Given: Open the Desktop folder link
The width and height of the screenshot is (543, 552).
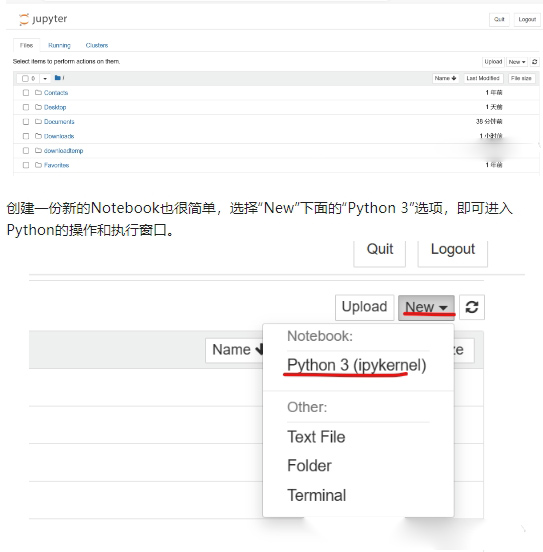Looking at the screenshot, I should pos(55,107).
